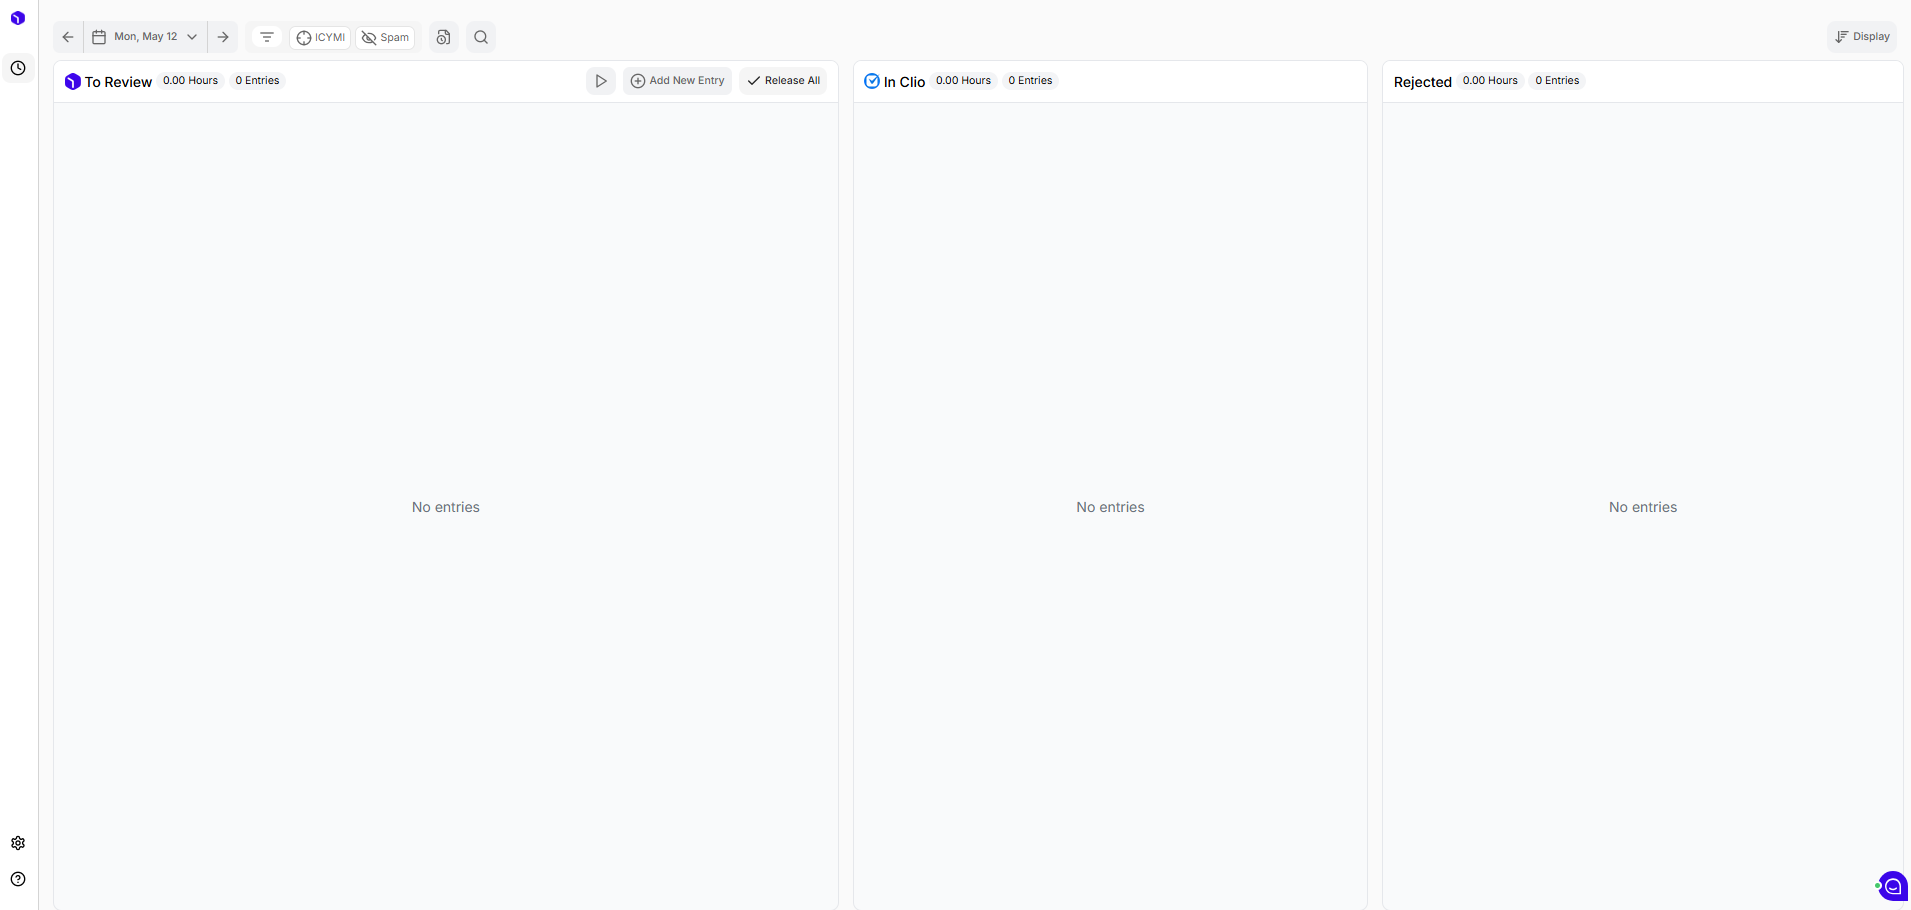
Task: Select the In Clio column title
Action: point(904,82)
